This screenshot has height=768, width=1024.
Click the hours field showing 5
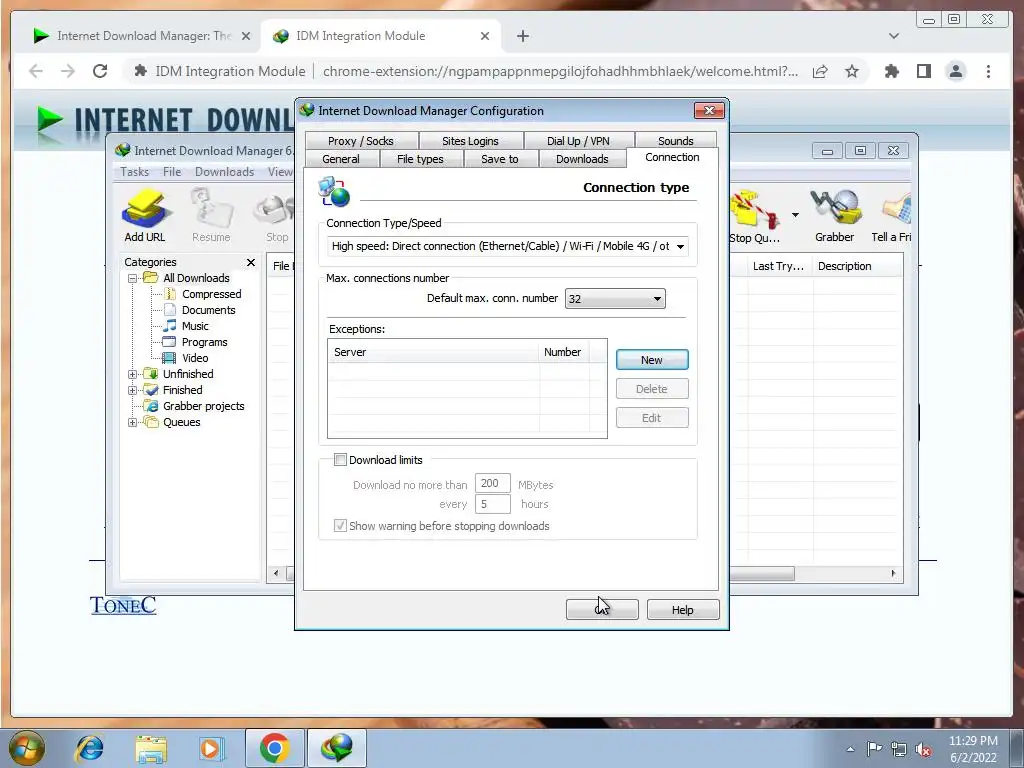[x=492, y=504]
